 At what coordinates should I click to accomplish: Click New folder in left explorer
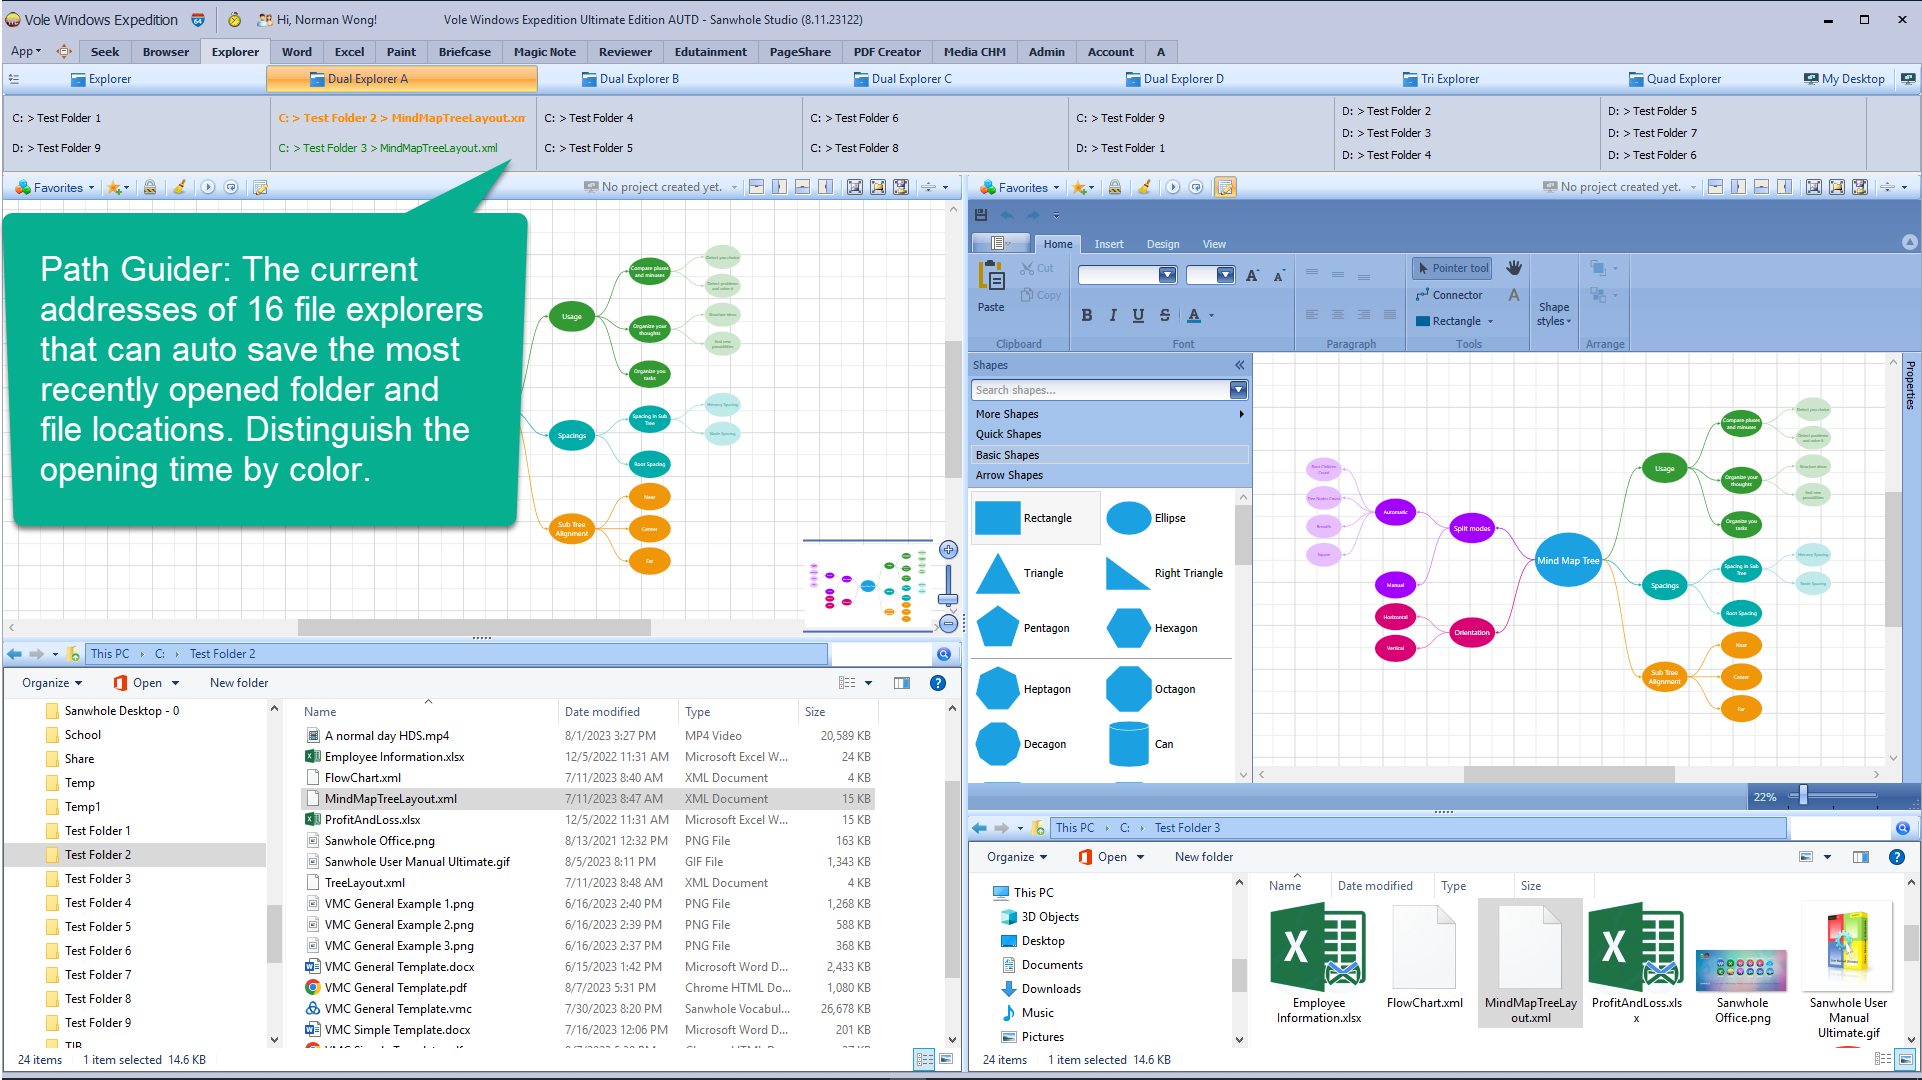point(239,683)
